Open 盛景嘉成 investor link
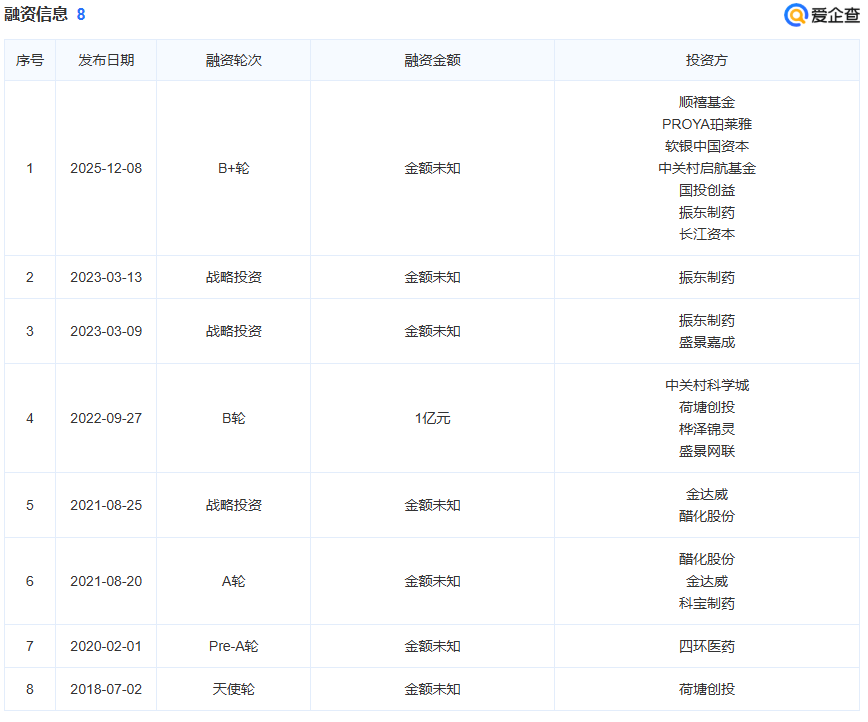The width and height of the screenshot is (868, 722). (x=706, y=342)
